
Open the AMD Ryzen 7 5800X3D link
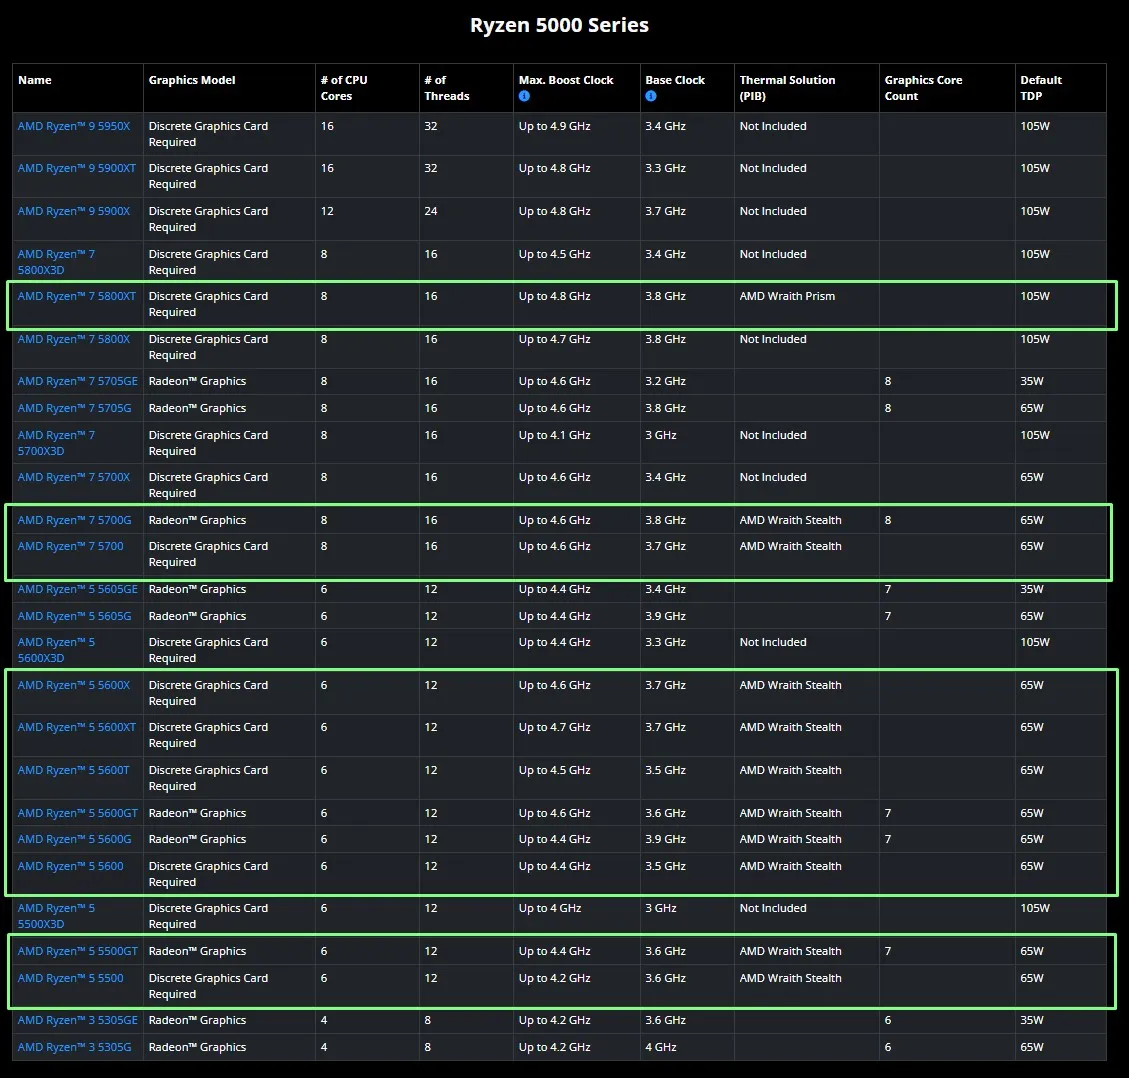[x=56, y=262]
